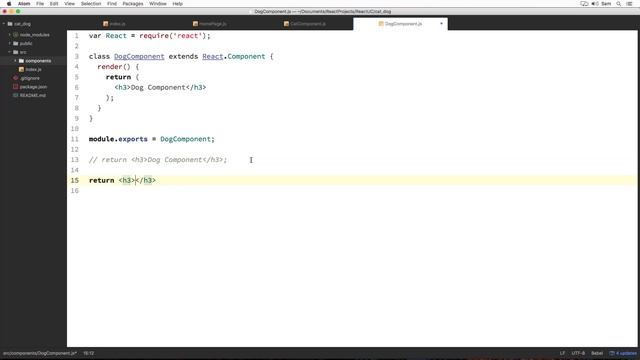
Task: Click the LF line ending selector
Action: [562, 353]
